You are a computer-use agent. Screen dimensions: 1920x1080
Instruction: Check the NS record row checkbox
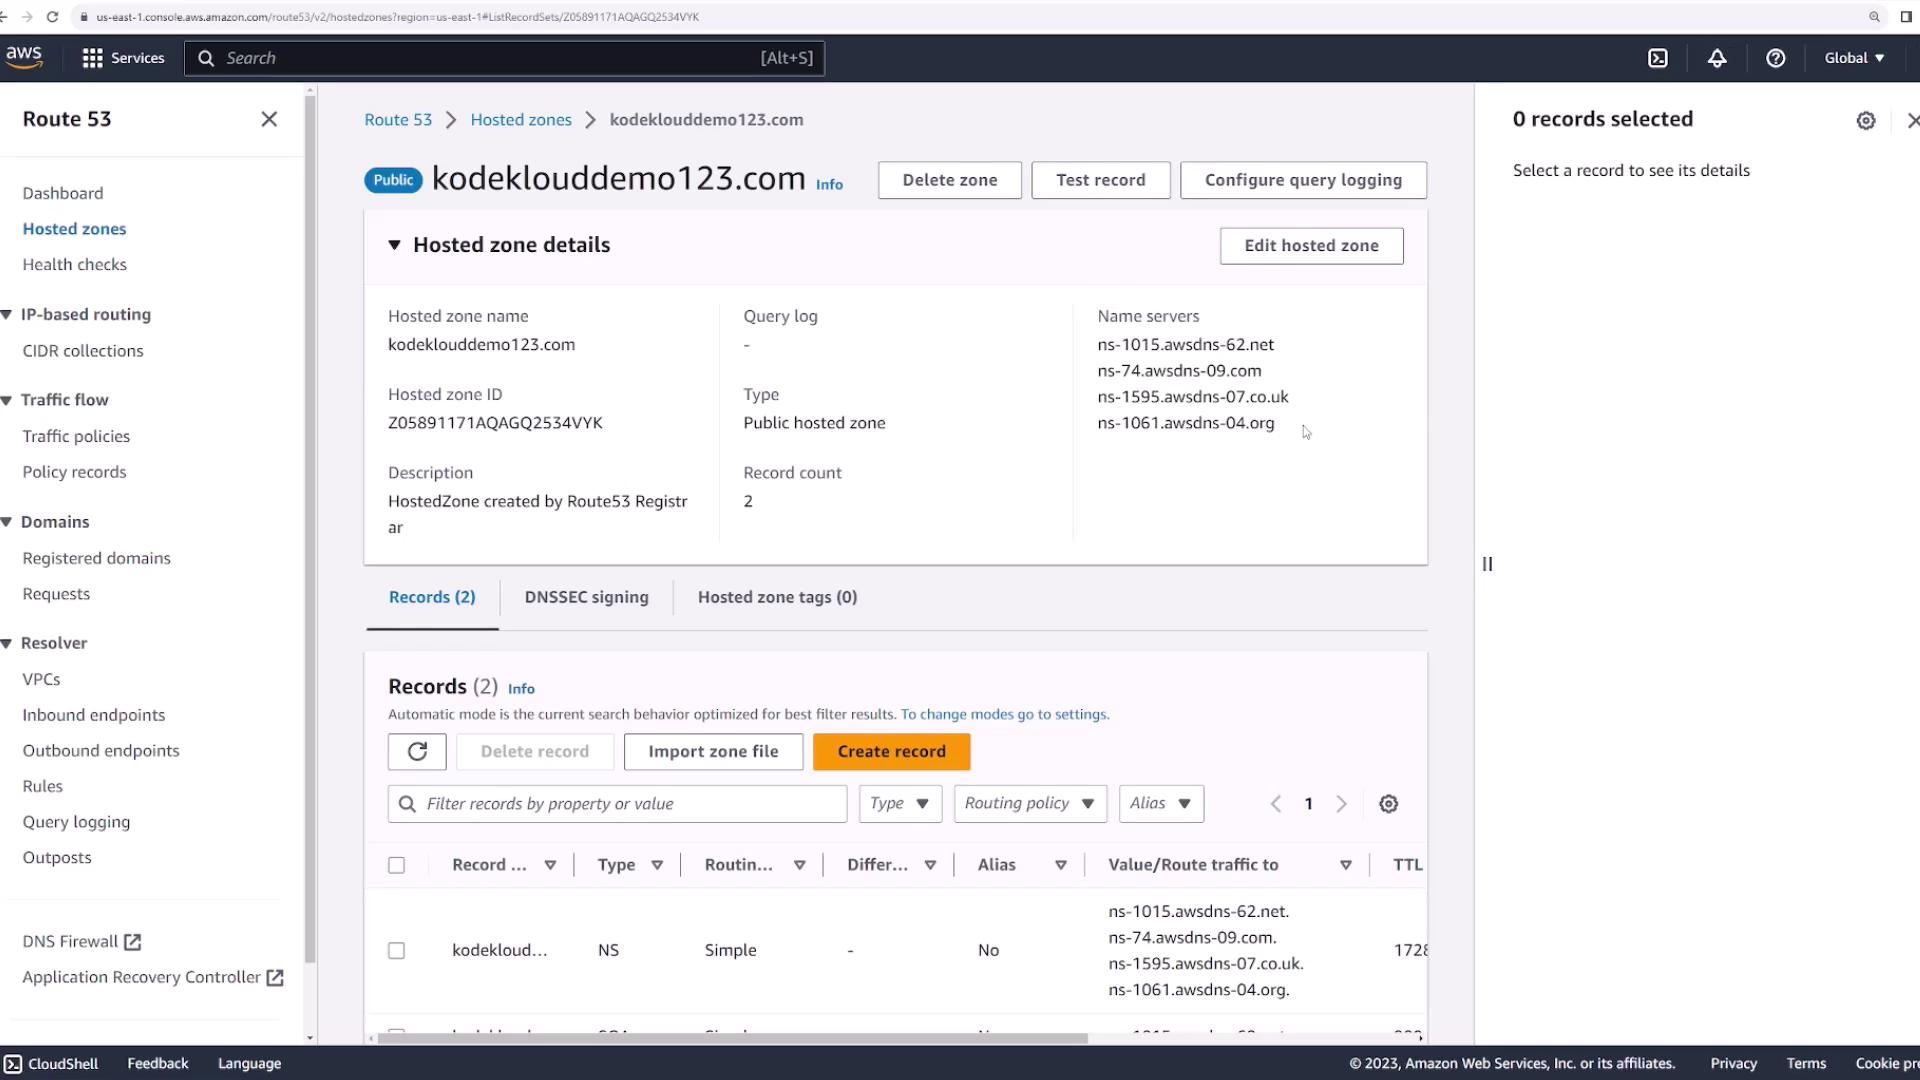(396, 950)
